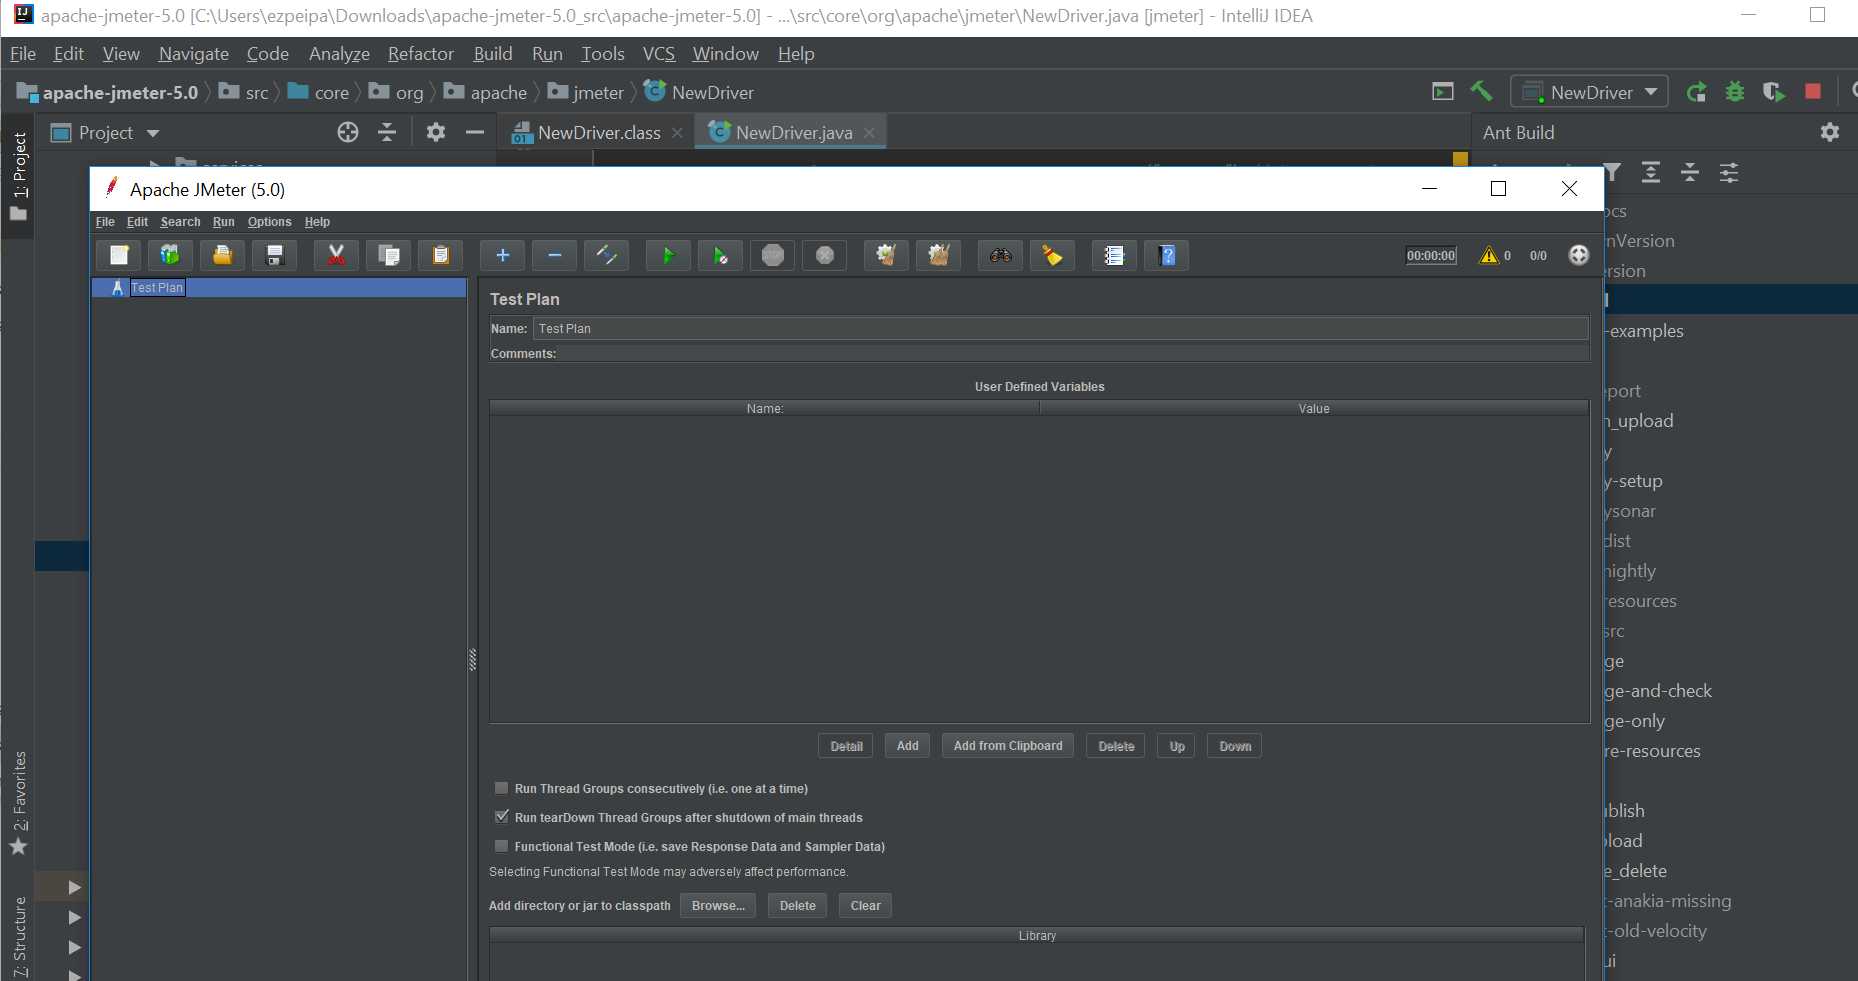Save the test plan with floppy icon

click(274, 255)
